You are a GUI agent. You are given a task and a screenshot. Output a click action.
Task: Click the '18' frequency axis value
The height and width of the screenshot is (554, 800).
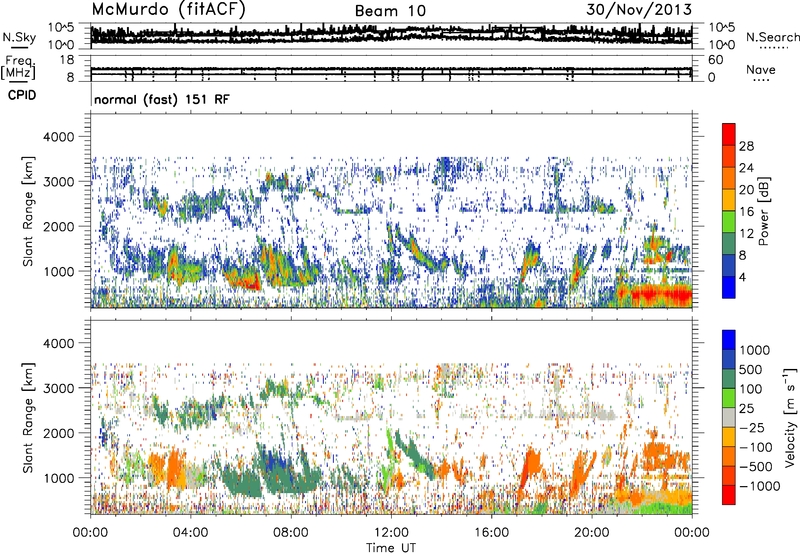[67, 60]
